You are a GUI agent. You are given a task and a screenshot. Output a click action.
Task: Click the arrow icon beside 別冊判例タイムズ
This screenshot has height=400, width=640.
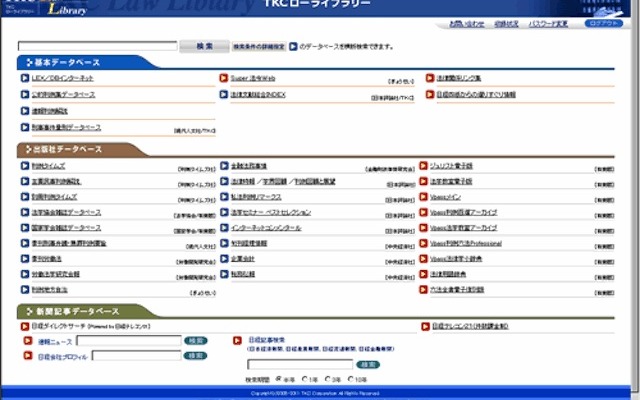25,197
